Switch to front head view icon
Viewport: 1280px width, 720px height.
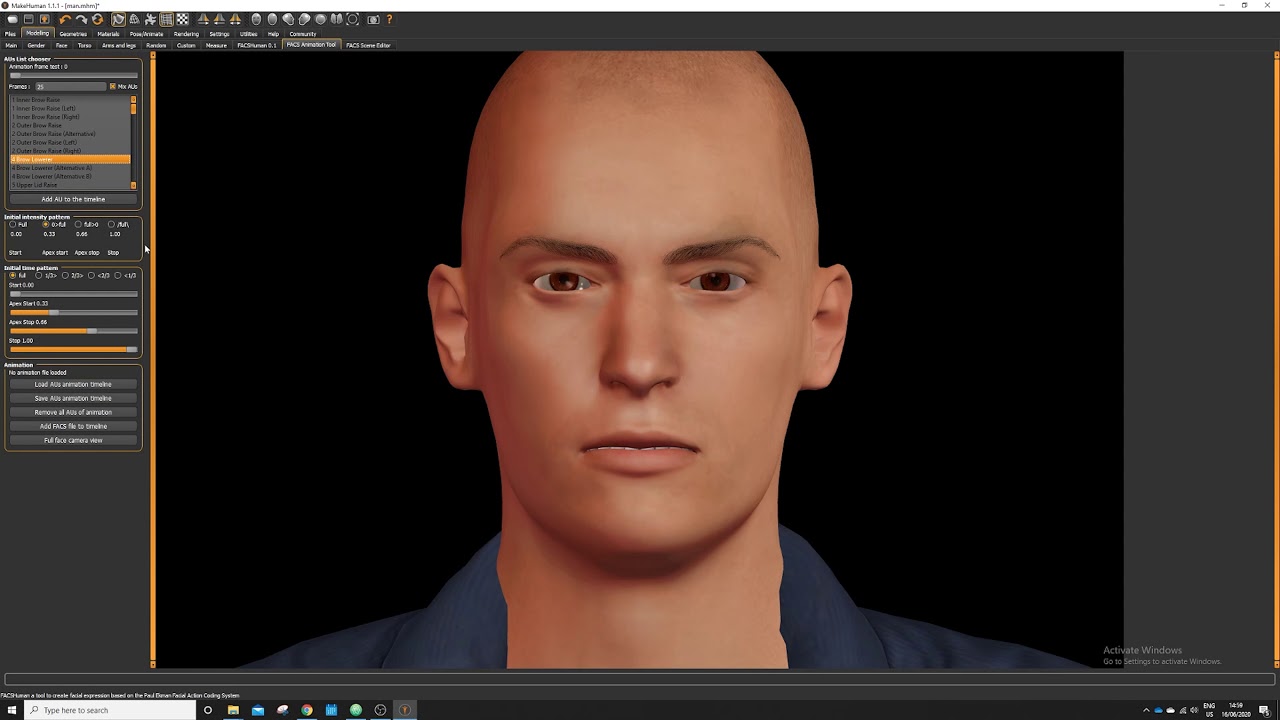256,19
